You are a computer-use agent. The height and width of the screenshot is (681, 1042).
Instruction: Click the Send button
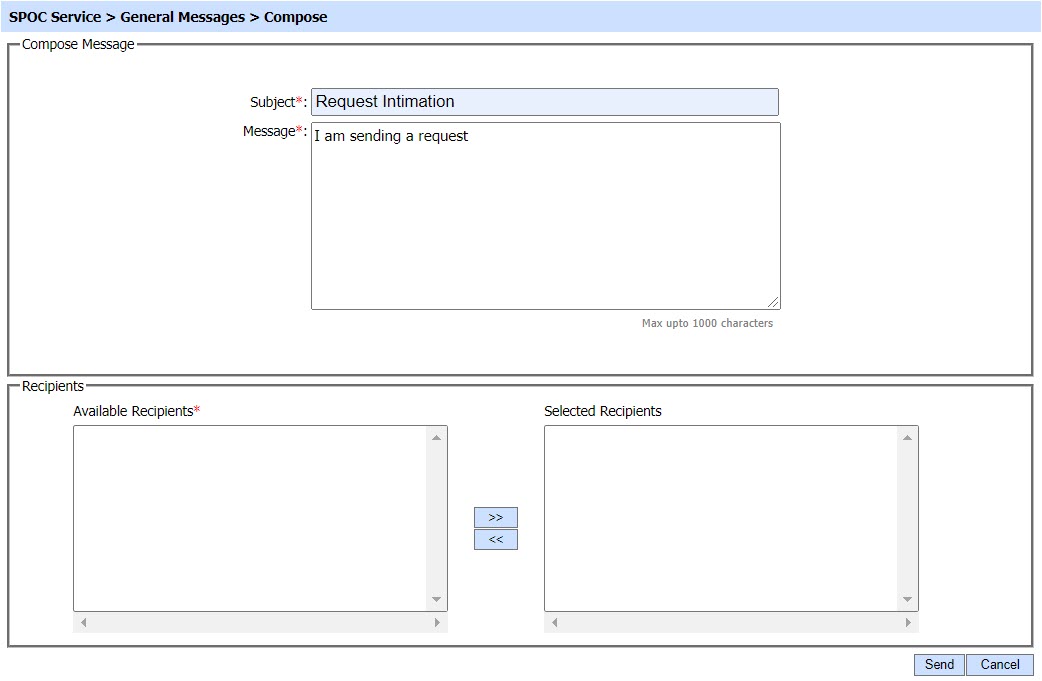pos(939,665)
